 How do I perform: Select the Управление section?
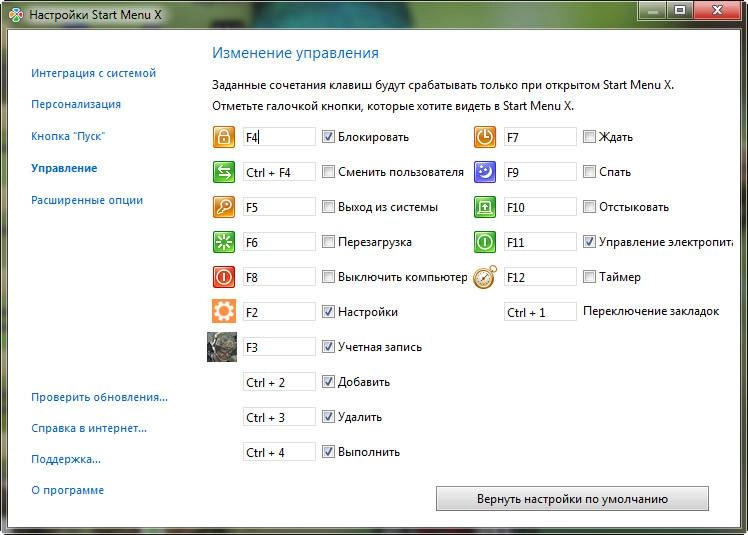tap(64, 168)
